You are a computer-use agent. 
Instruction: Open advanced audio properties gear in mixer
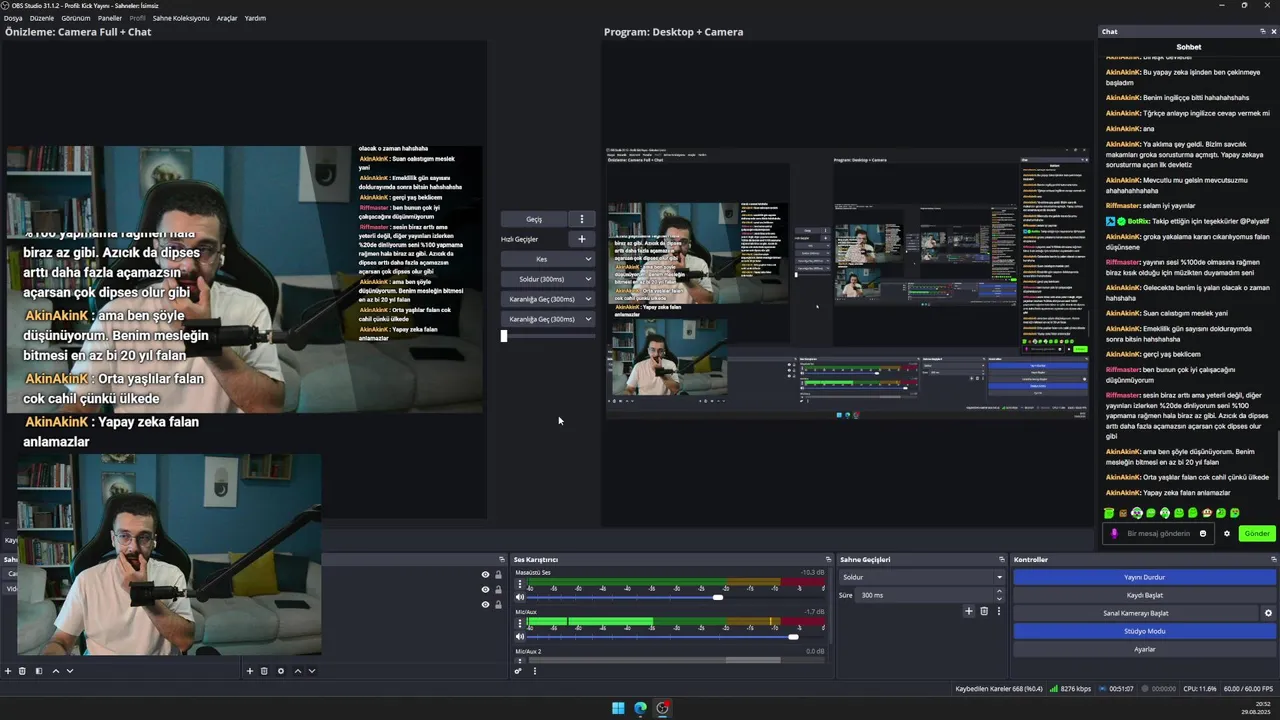(518, 671)
